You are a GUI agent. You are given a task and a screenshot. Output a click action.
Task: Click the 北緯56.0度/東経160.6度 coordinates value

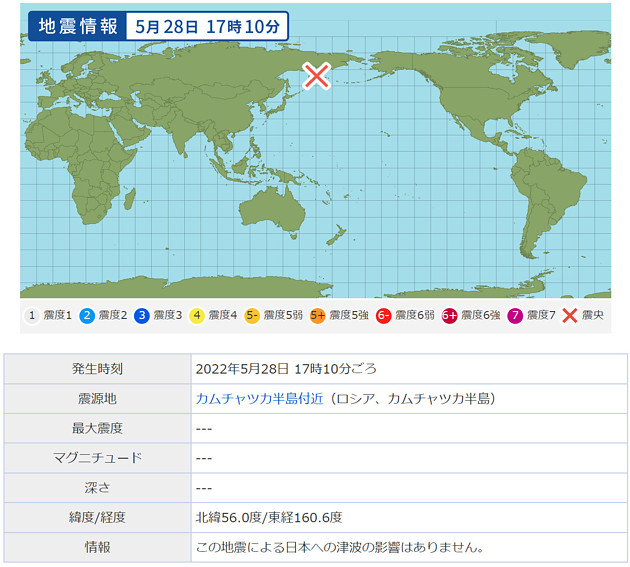click(268, 518)
